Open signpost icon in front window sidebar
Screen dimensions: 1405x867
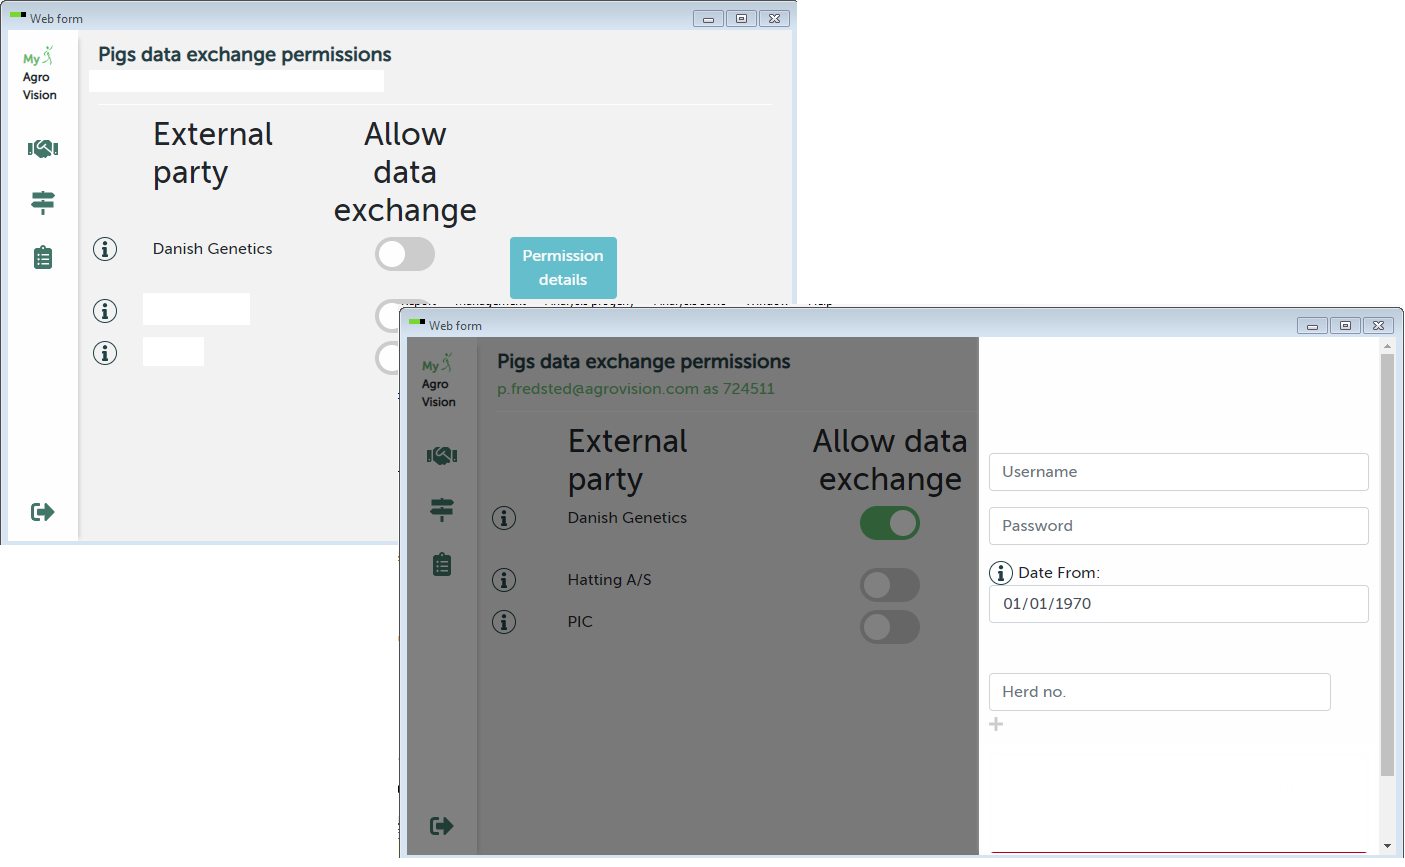coord(442,510)
